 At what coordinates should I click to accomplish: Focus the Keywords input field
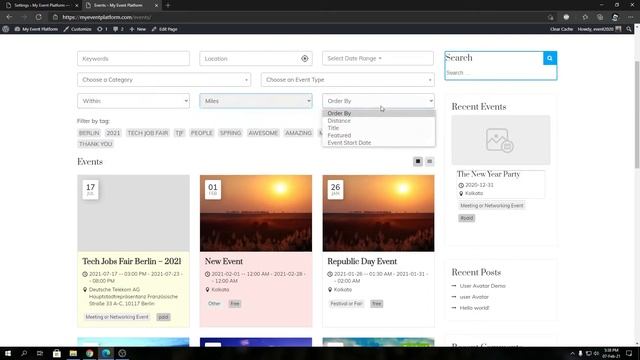pos(133,58)
